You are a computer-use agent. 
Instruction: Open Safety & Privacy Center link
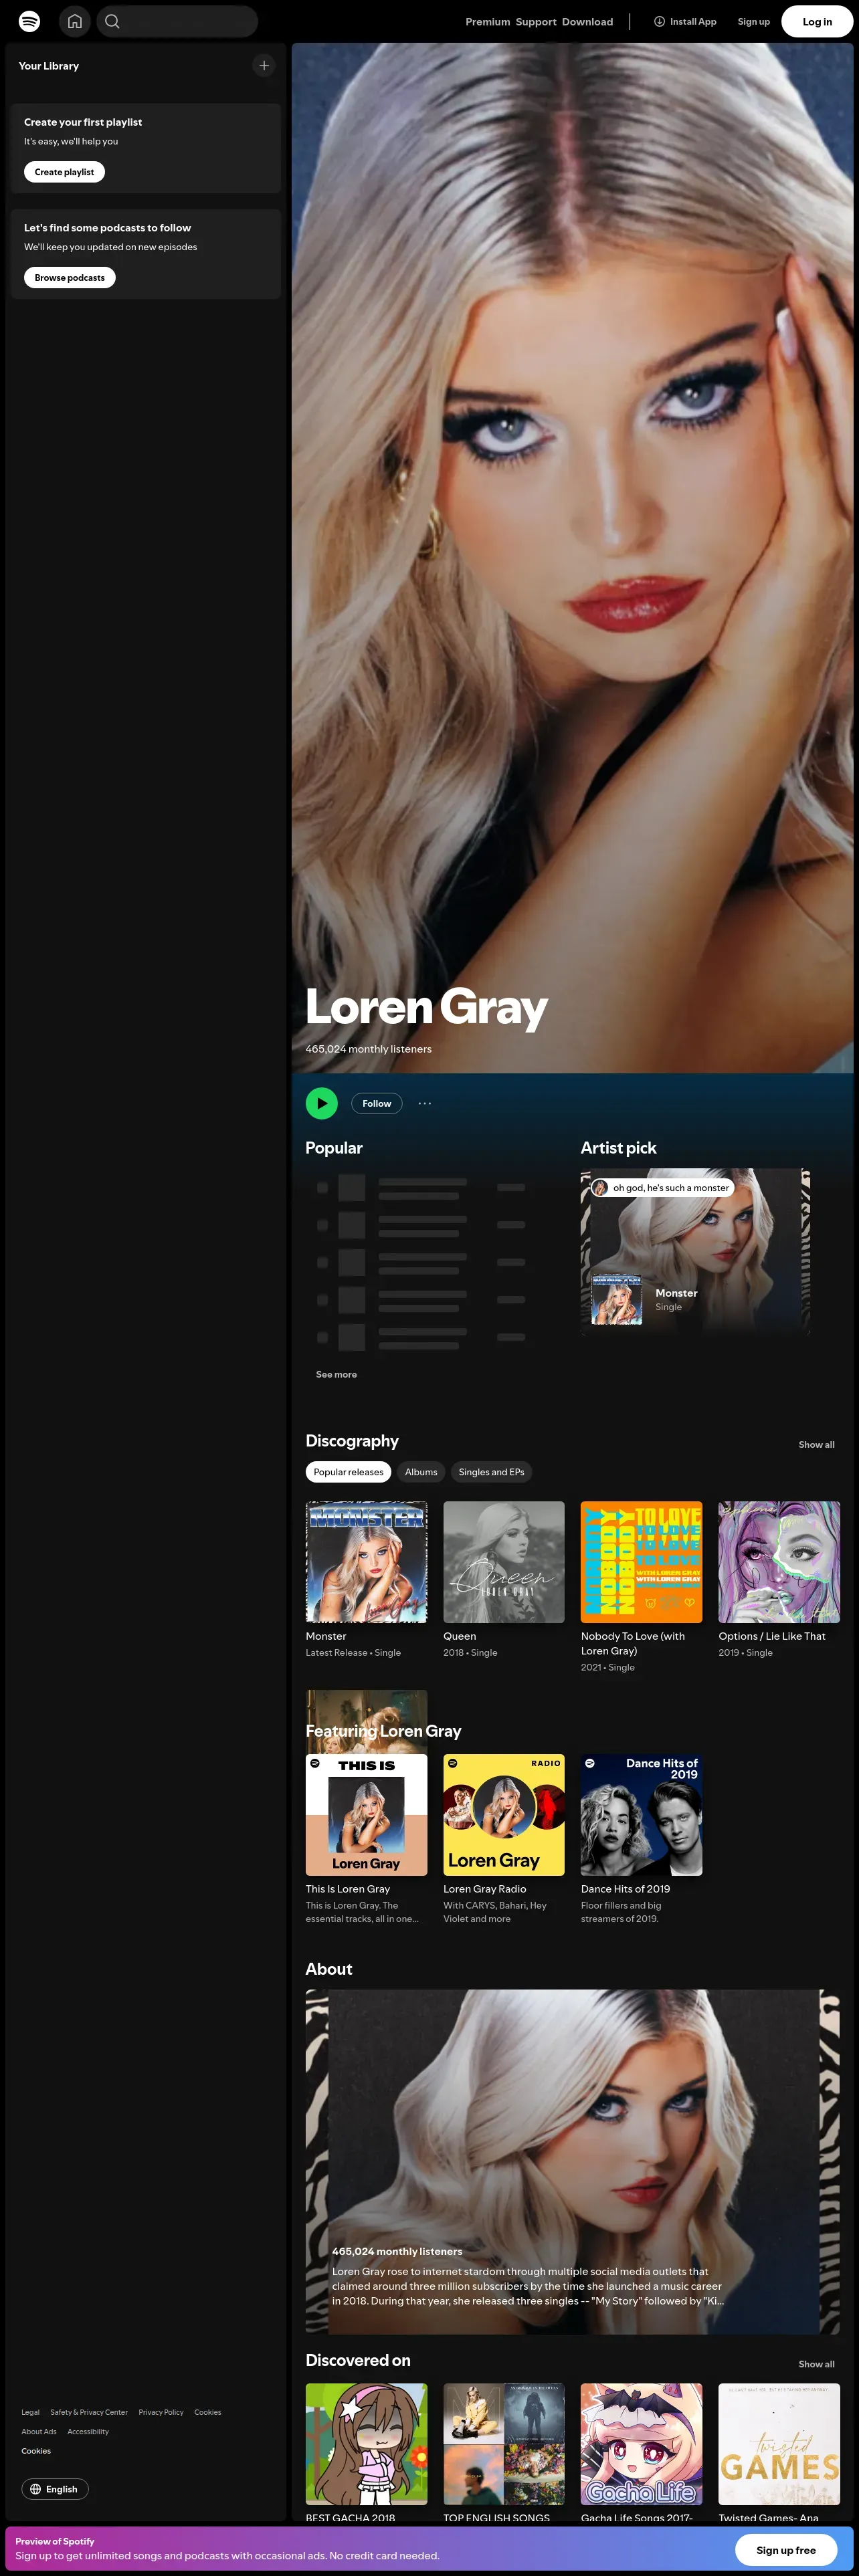tap(89, 2412)
